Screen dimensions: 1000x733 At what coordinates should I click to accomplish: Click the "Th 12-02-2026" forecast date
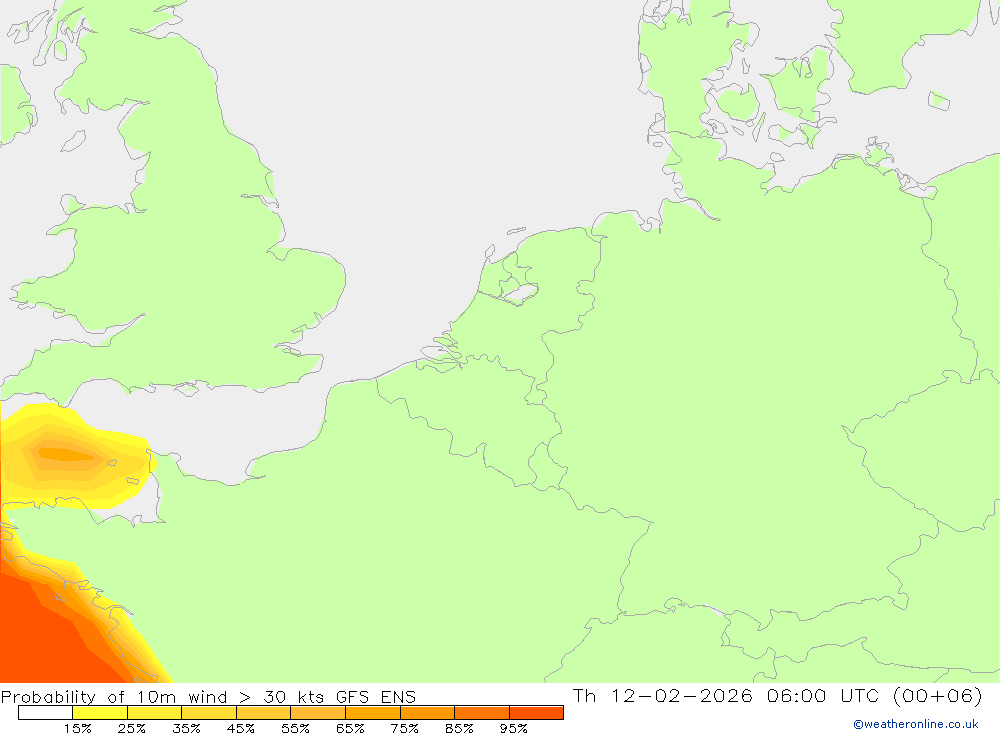663,695
